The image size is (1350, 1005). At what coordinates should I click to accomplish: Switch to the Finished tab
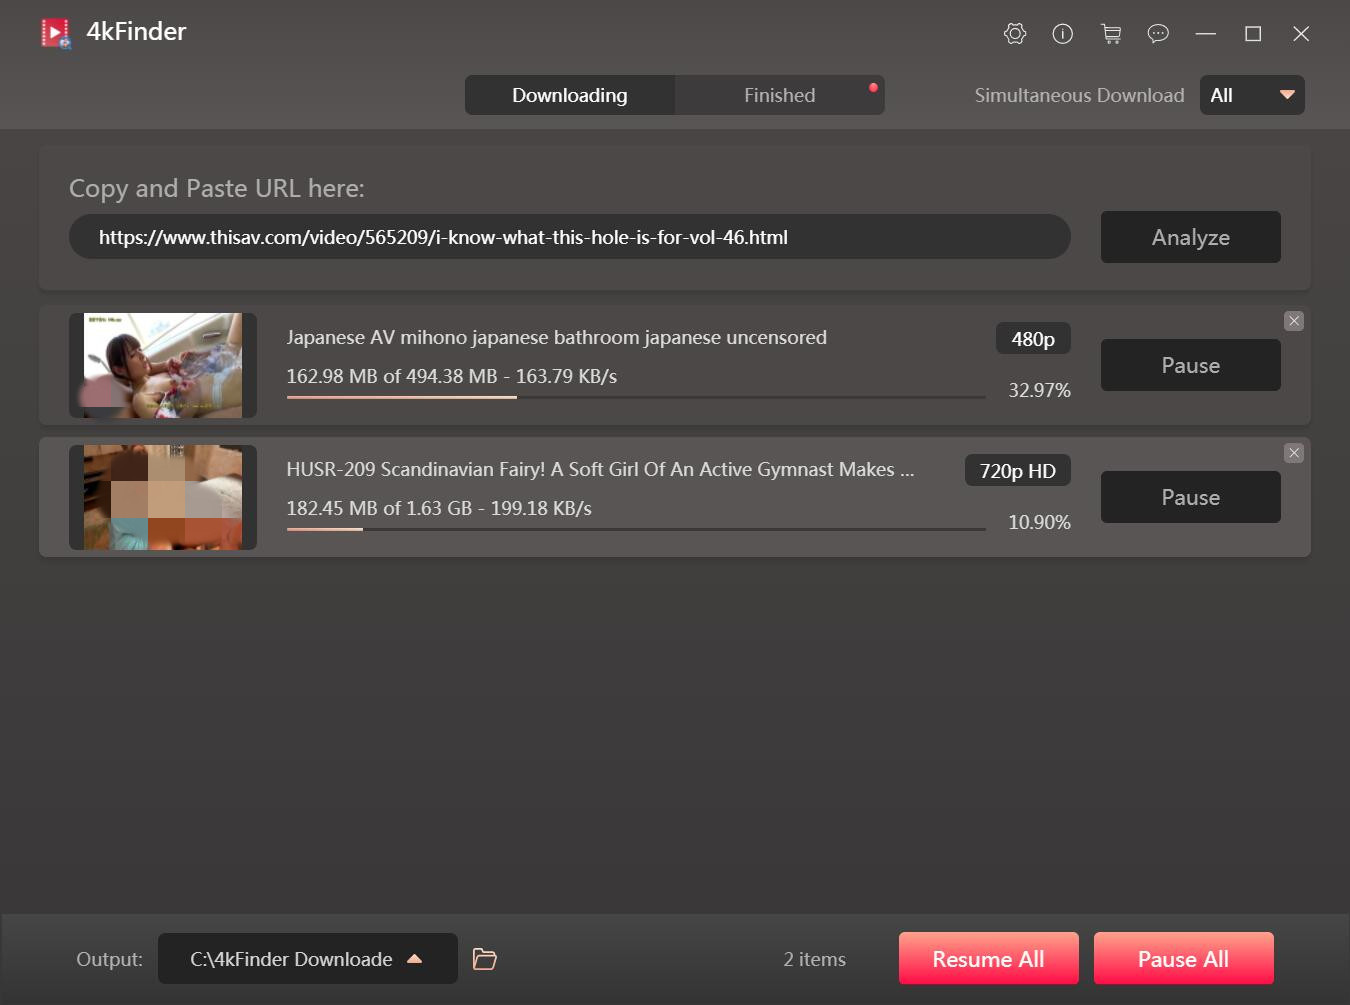779,95
